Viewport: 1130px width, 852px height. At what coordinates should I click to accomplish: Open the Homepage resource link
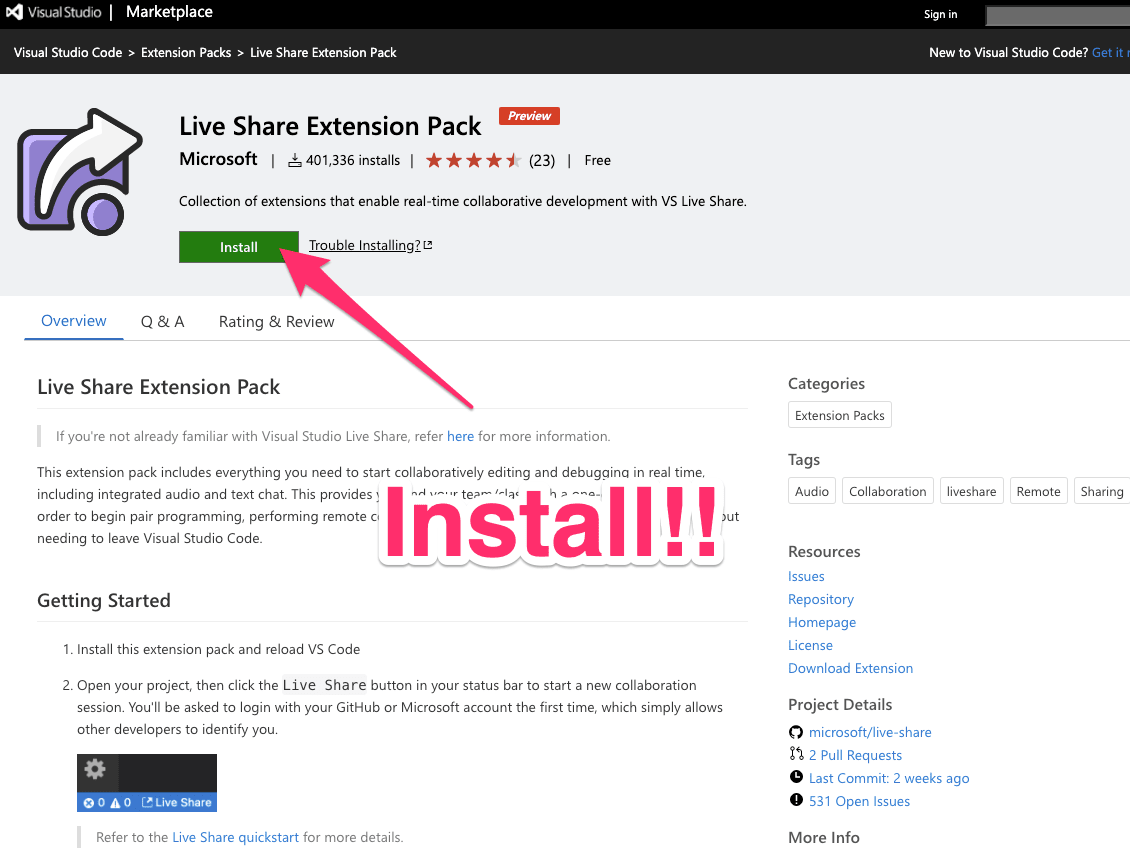tap(822, 623)
